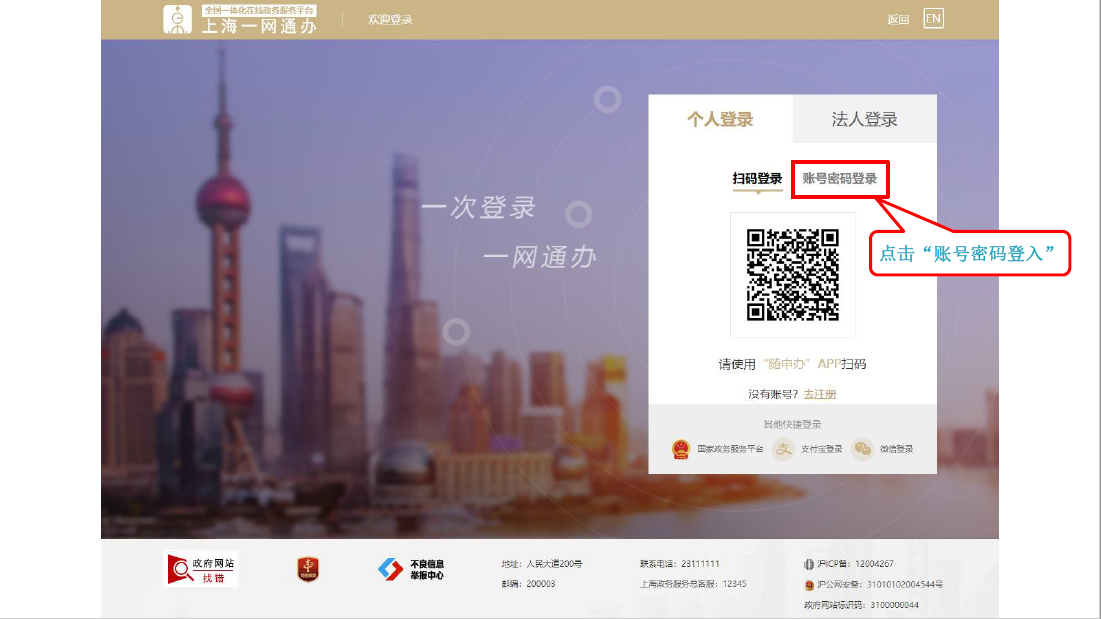
Task: Click the login QR code image
Action: (x=793, y=275)
